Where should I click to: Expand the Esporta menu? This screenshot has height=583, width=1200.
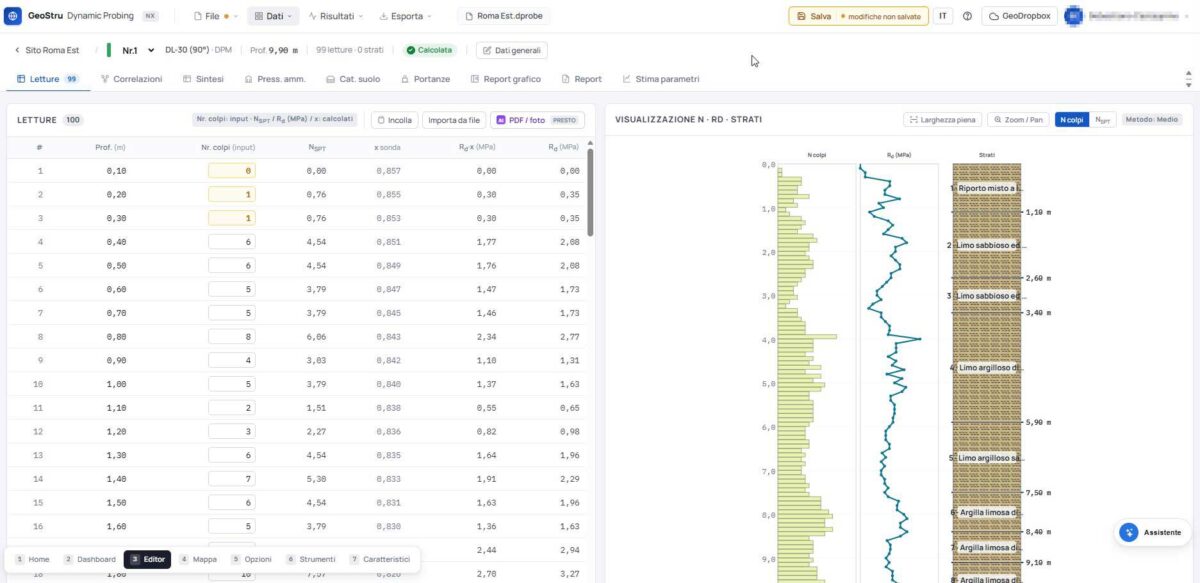click(x=406, y=16)
